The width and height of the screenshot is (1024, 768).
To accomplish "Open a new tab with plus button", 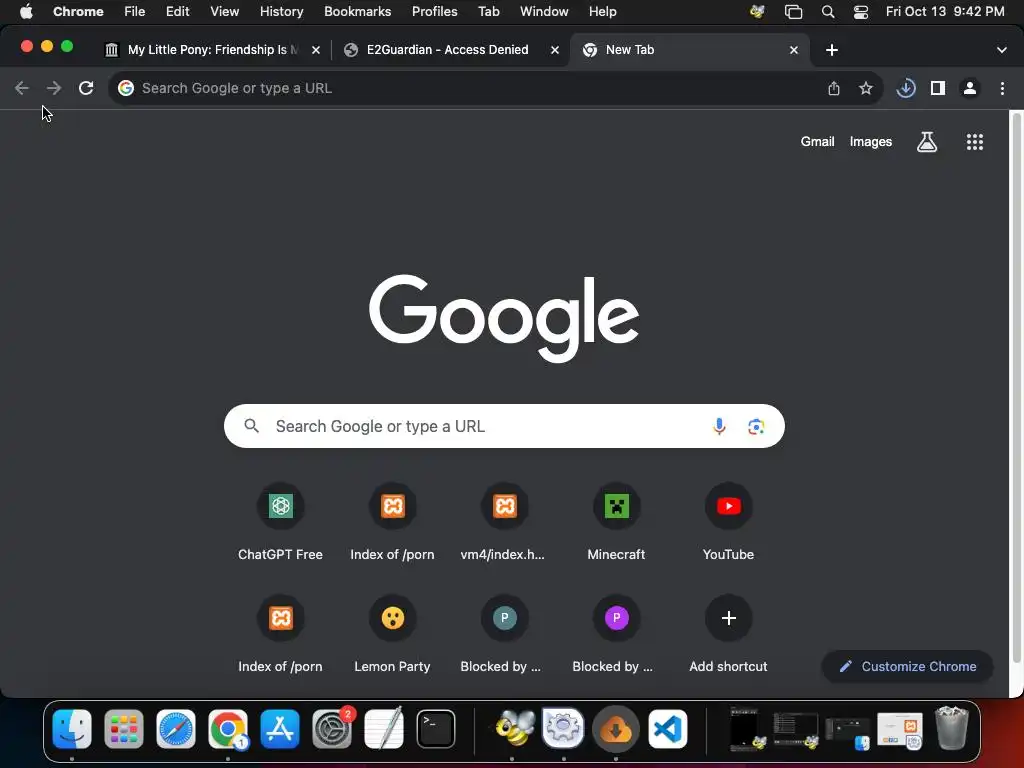I will 831,50.
